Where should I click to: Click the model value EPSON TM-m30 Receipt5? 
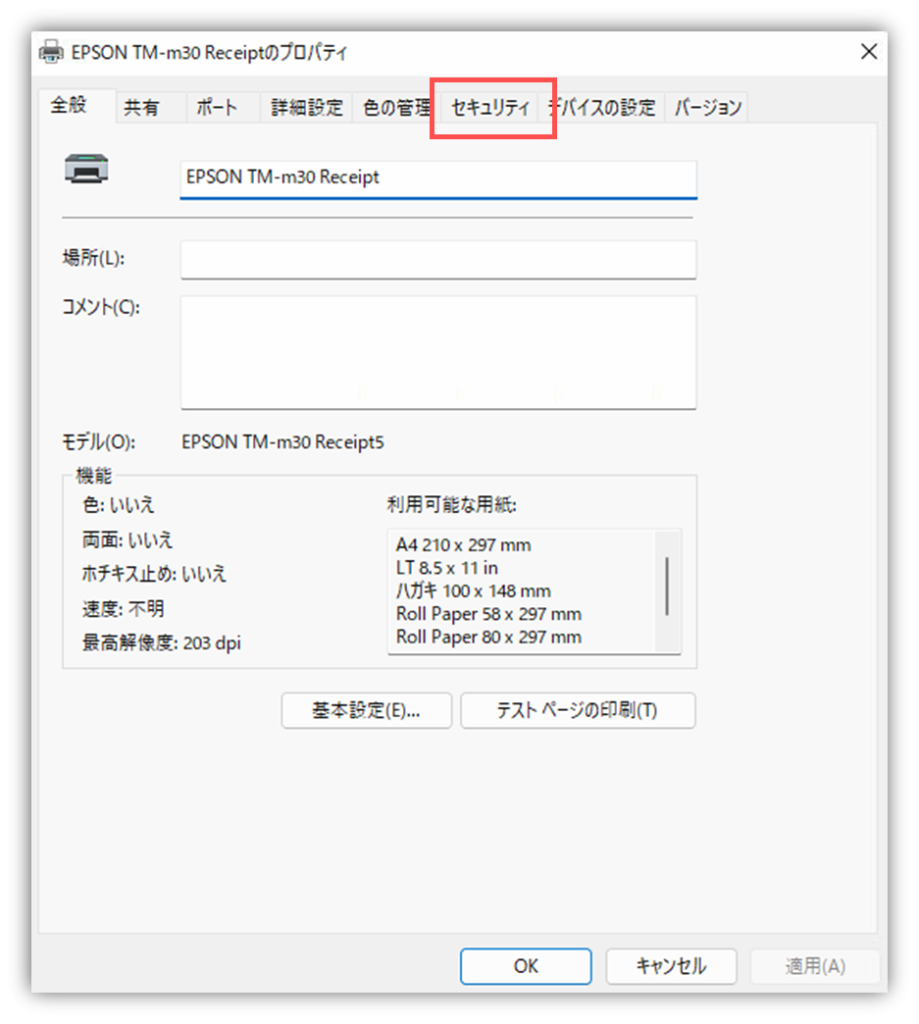pyautogui.click(x=283, y=442)
